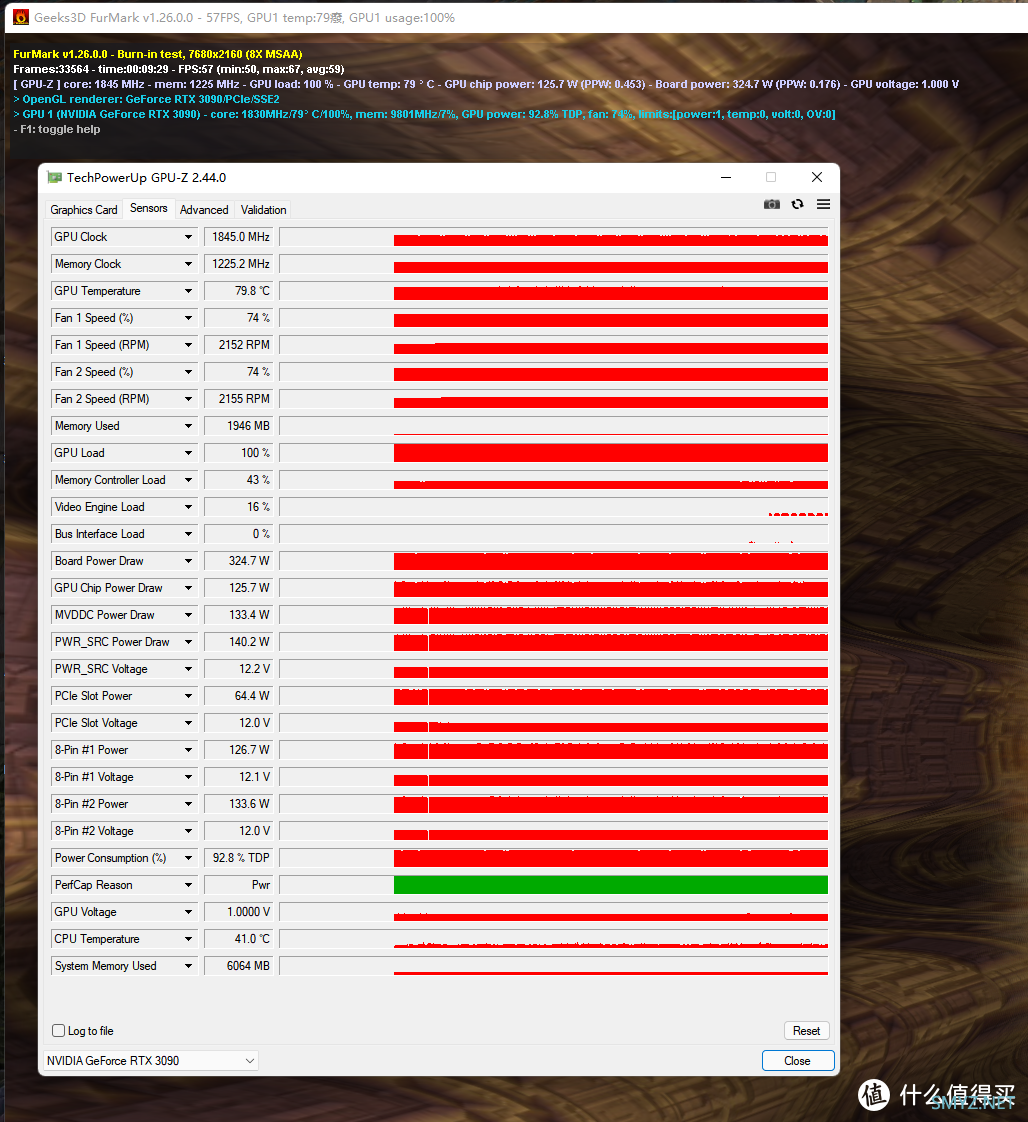Minimize the GPU-Z window
The width and height of the screenshot is (1028, 1122).
click(725, 177)
